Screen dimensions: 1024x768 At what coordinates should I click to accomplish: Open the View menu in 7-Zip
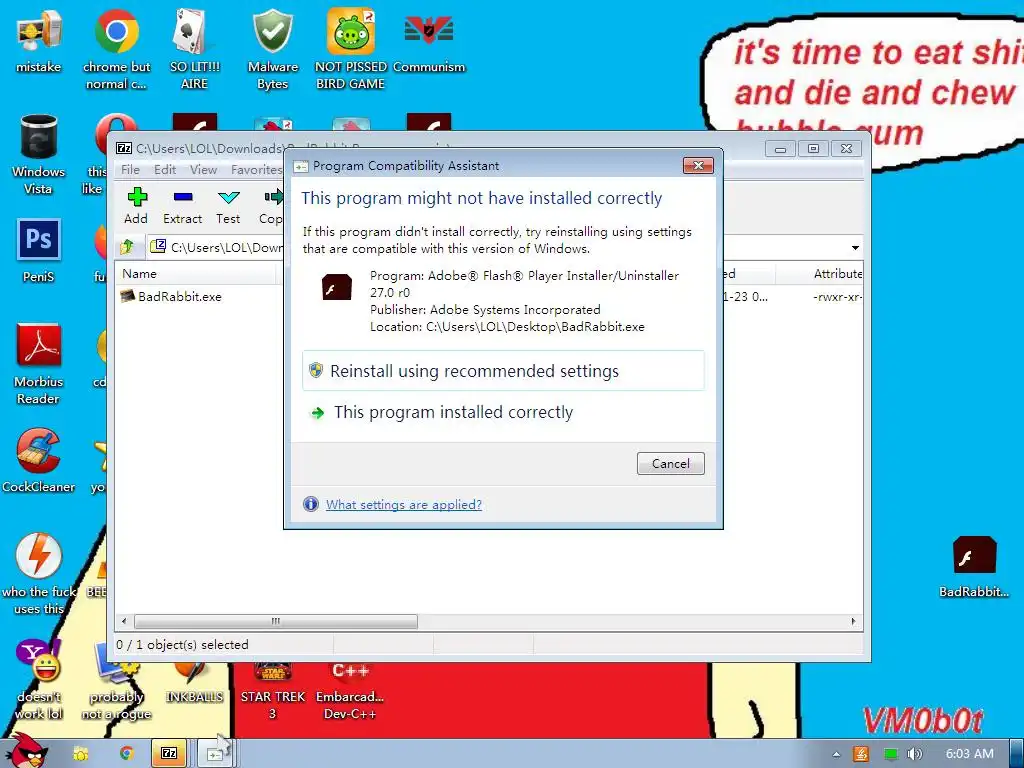pyautogui.click(x=203, y=169)
